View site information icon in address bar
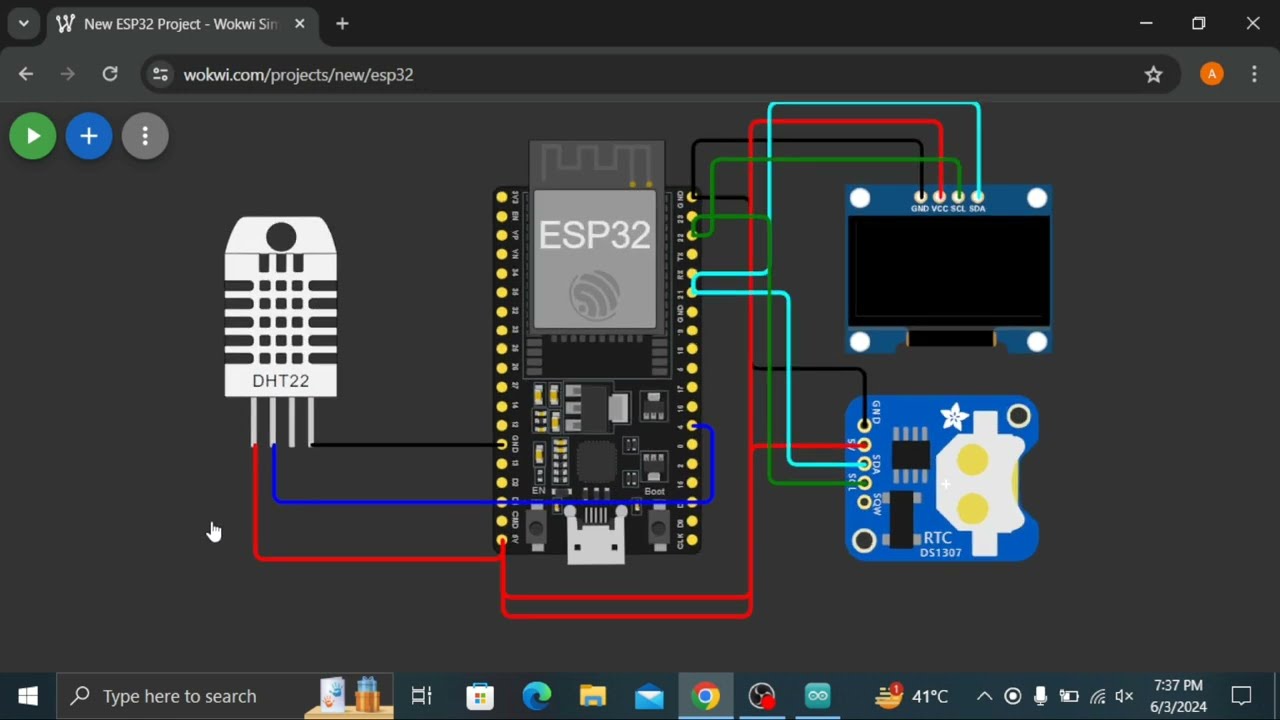Screen dimensions: 1280x720 pos(160,74)
